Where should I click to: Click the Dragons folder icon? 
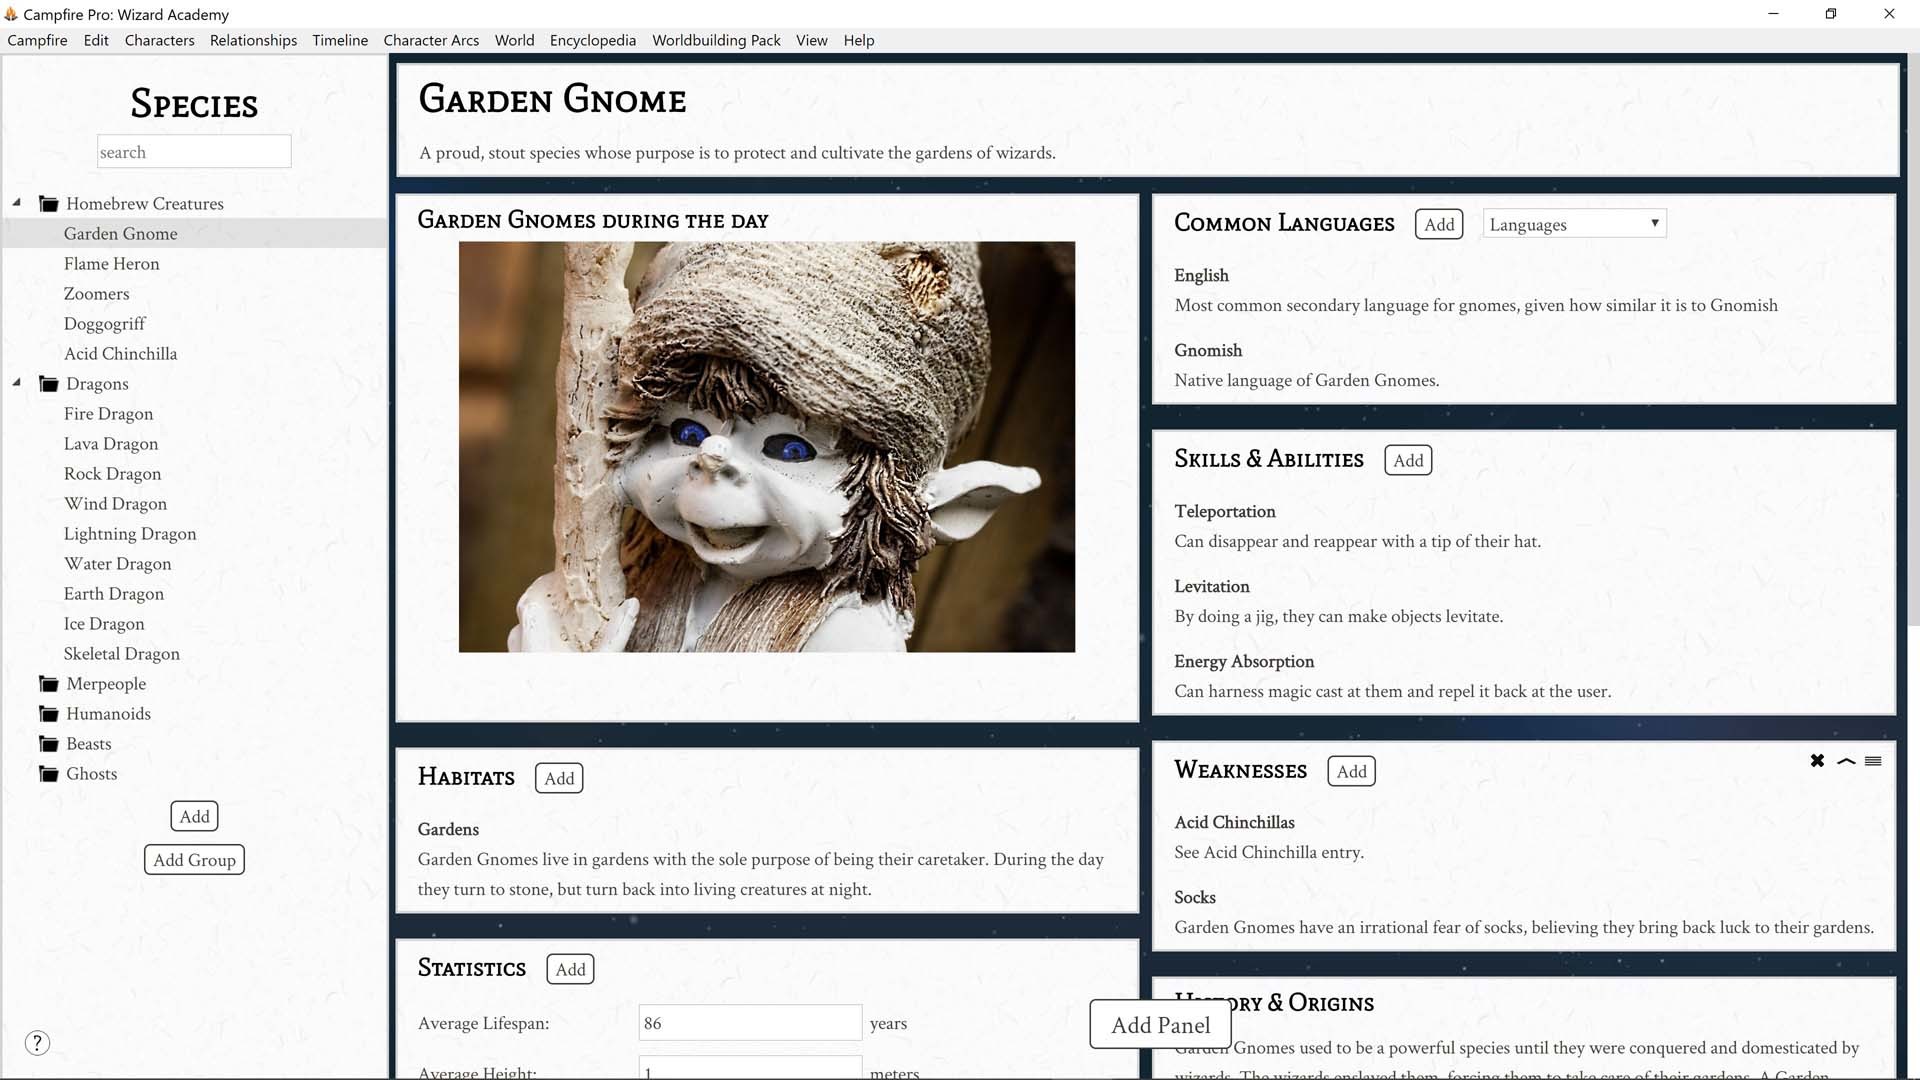pyautogui.click(x=48, y=383)
